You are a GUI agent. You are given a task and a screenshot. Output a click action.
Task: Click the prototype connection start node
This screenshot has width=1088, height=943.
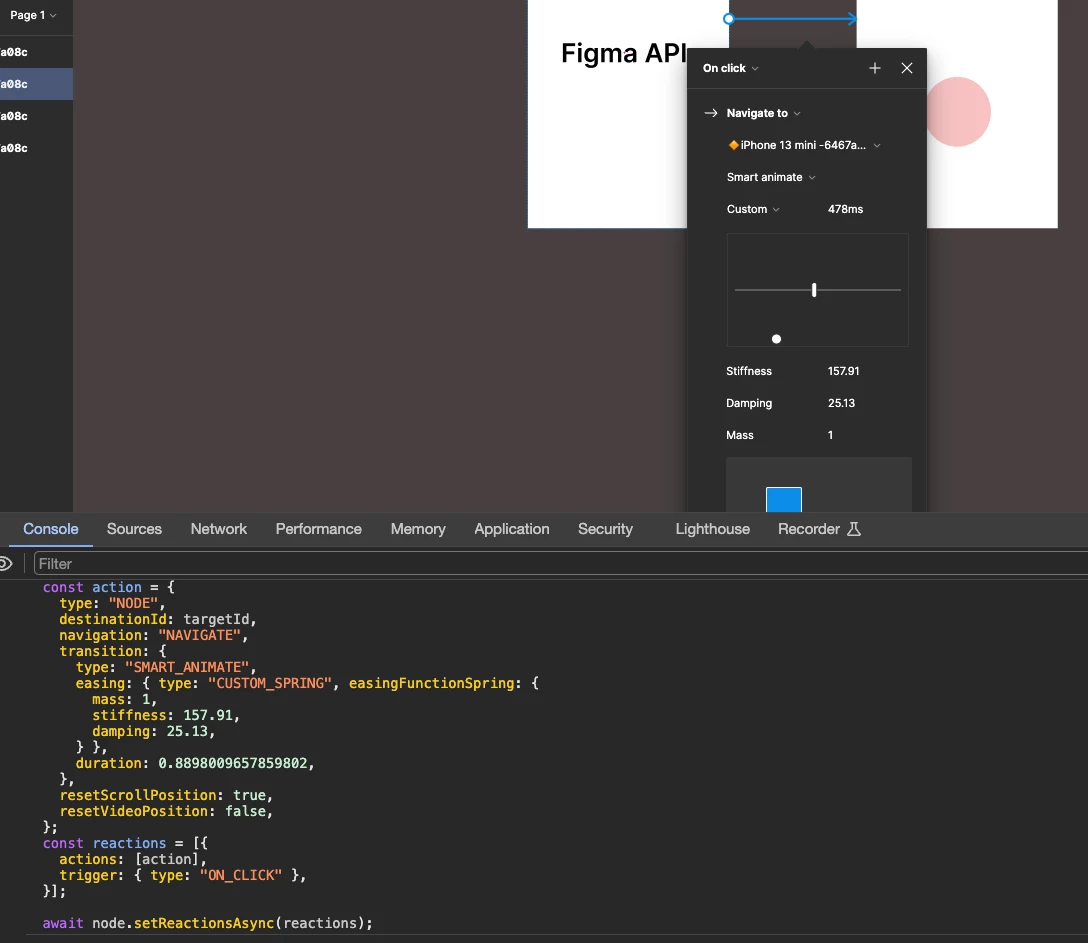(728, 19)
